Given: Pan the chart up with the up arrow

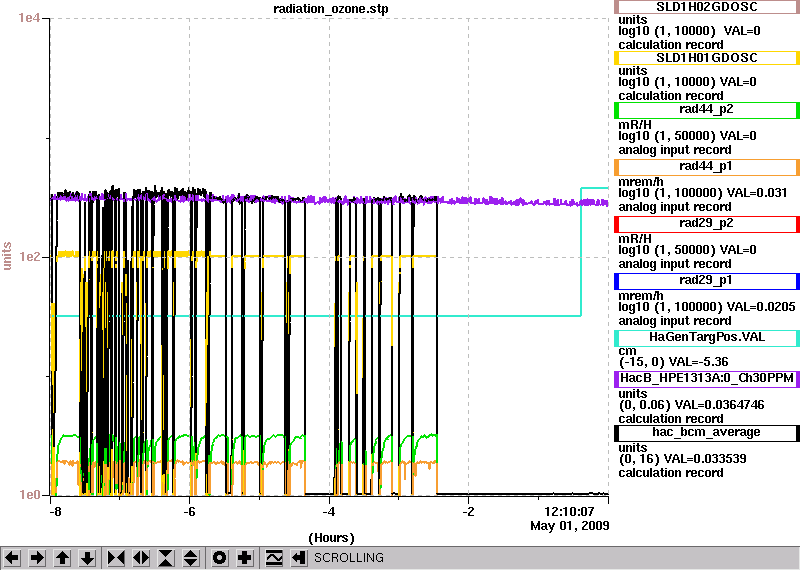Looking at the screenshot, I should (62, 558).
